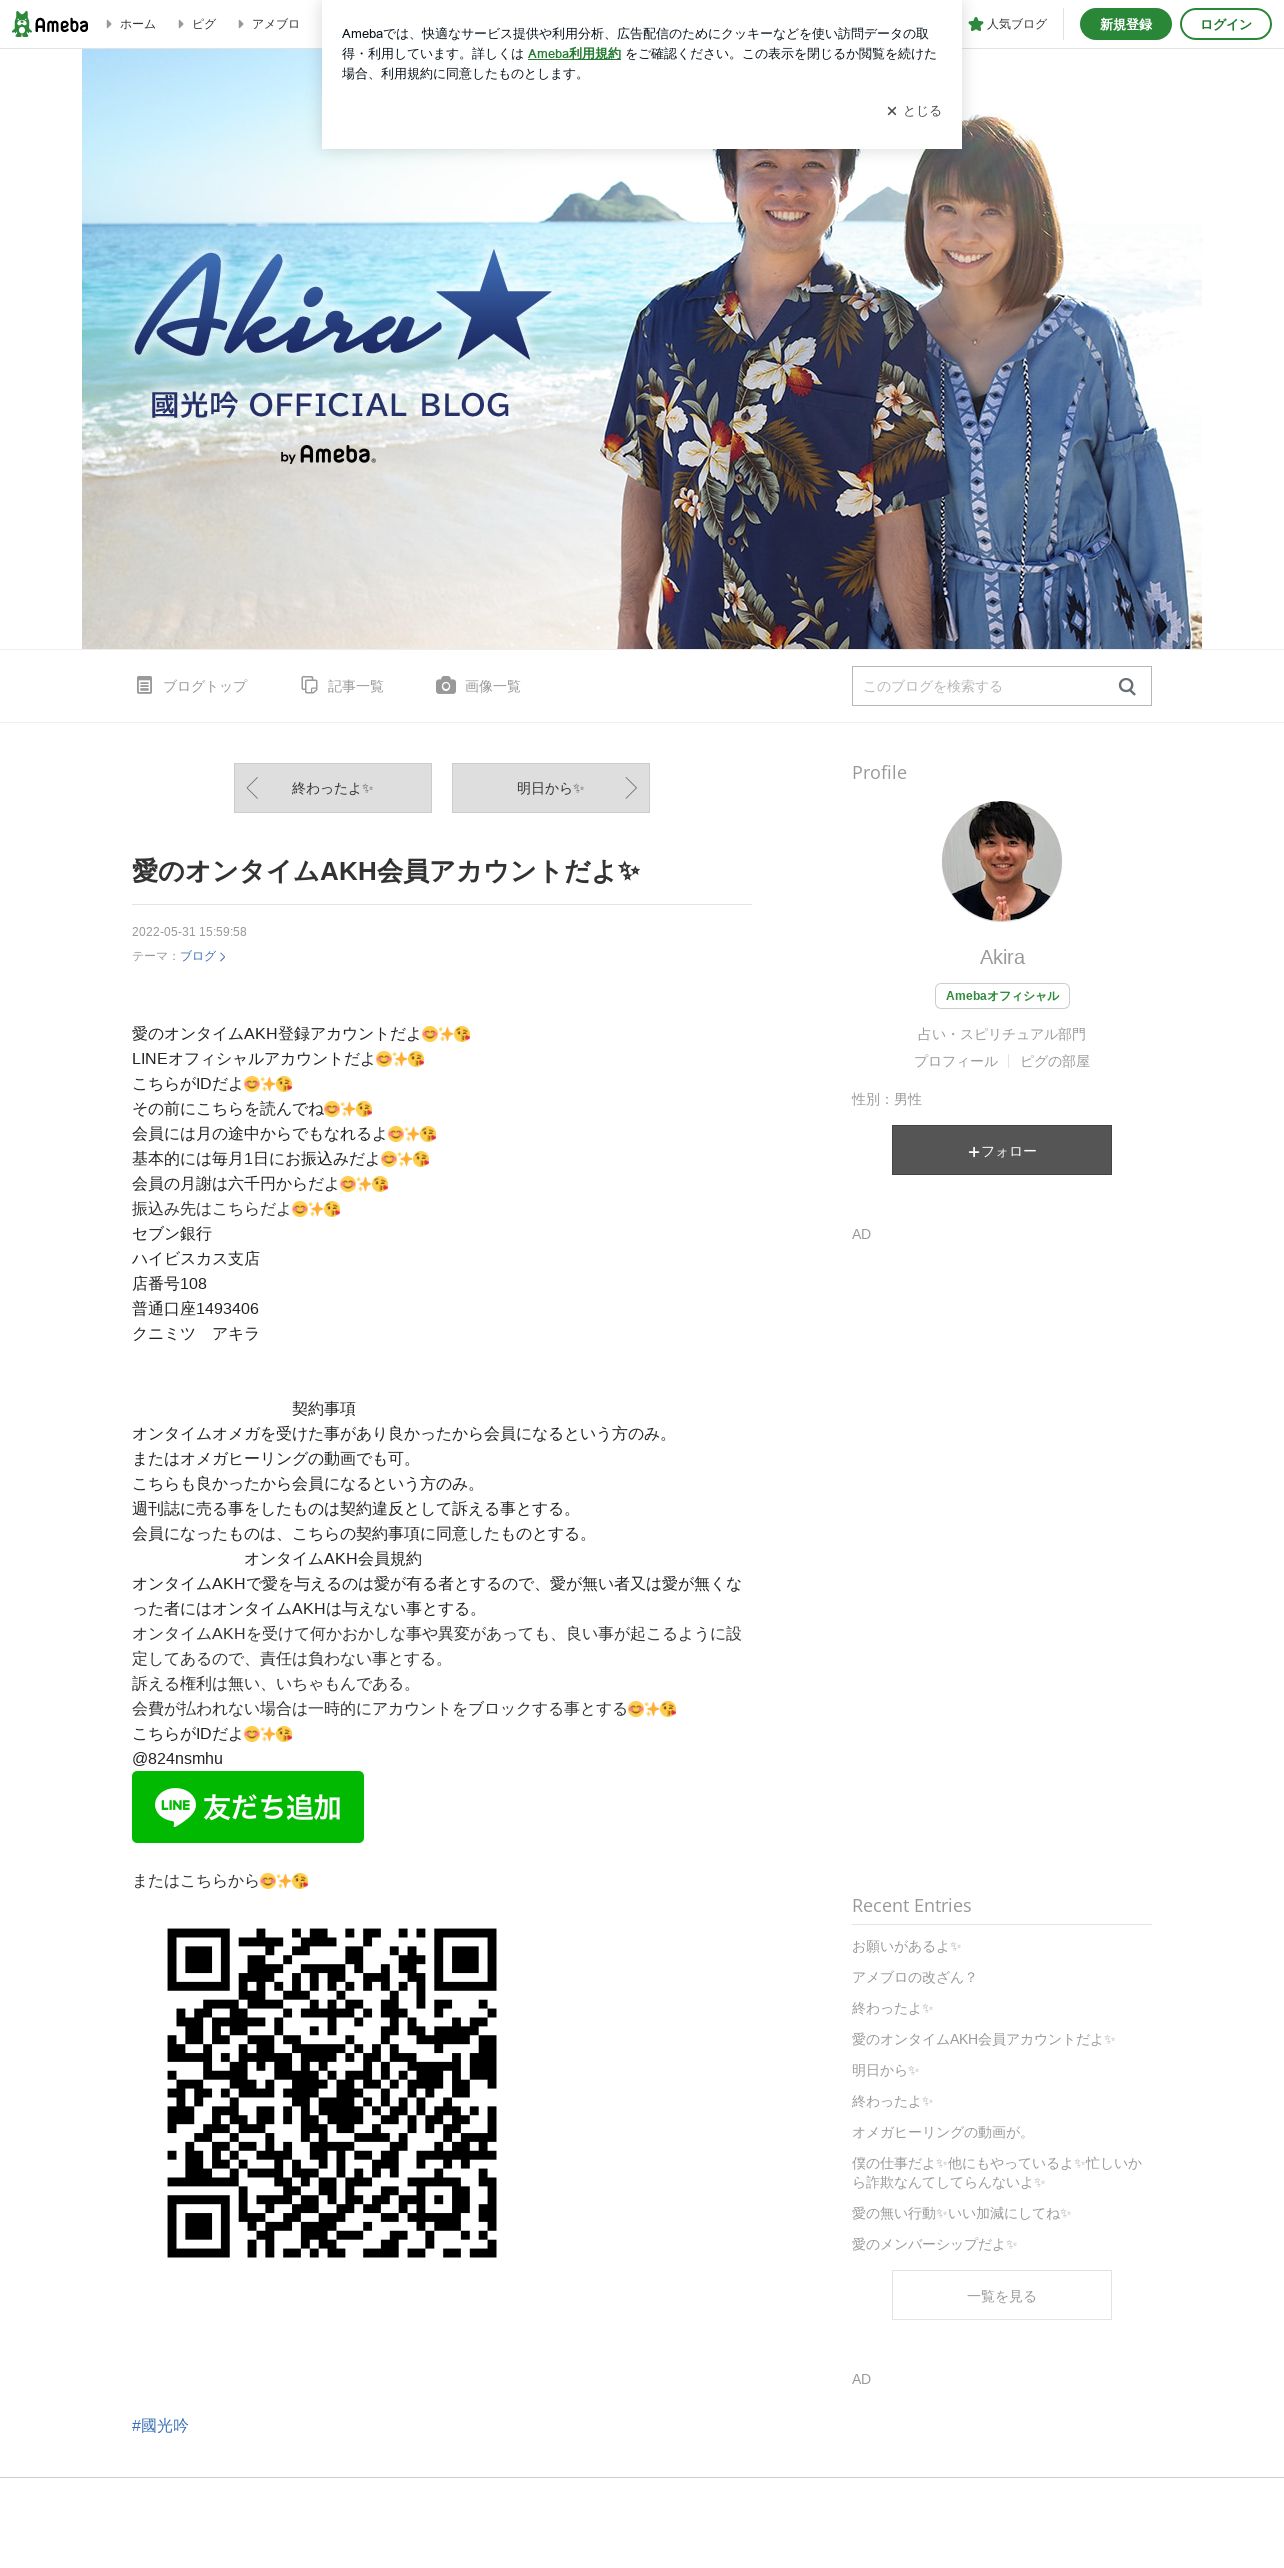Open Ameba利用規約 link in notice
Viewport: 1284px width, 2568px height.
(x=574, y=54)
